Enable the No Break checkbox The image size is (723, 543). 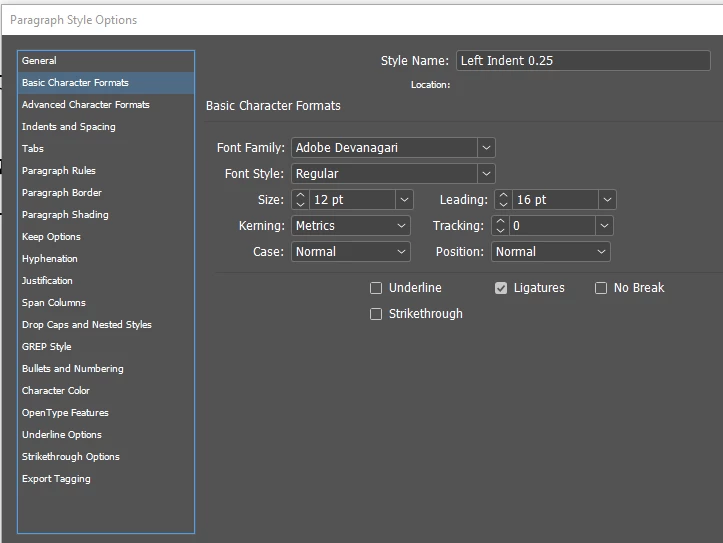coord(601,288)
